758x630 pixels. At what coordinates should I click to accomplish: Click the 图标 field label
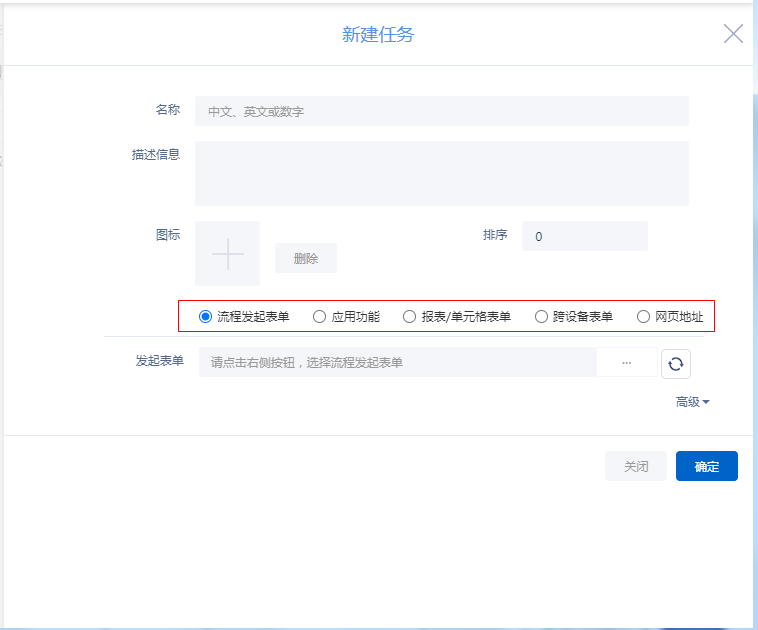click(x=168, y=235)
